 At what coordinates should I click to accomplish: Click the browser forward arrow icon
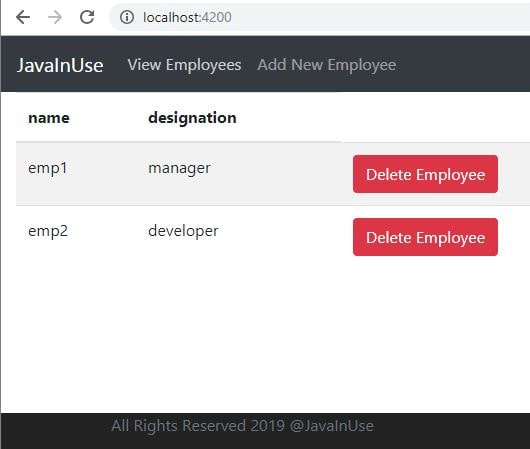point(55,17)
